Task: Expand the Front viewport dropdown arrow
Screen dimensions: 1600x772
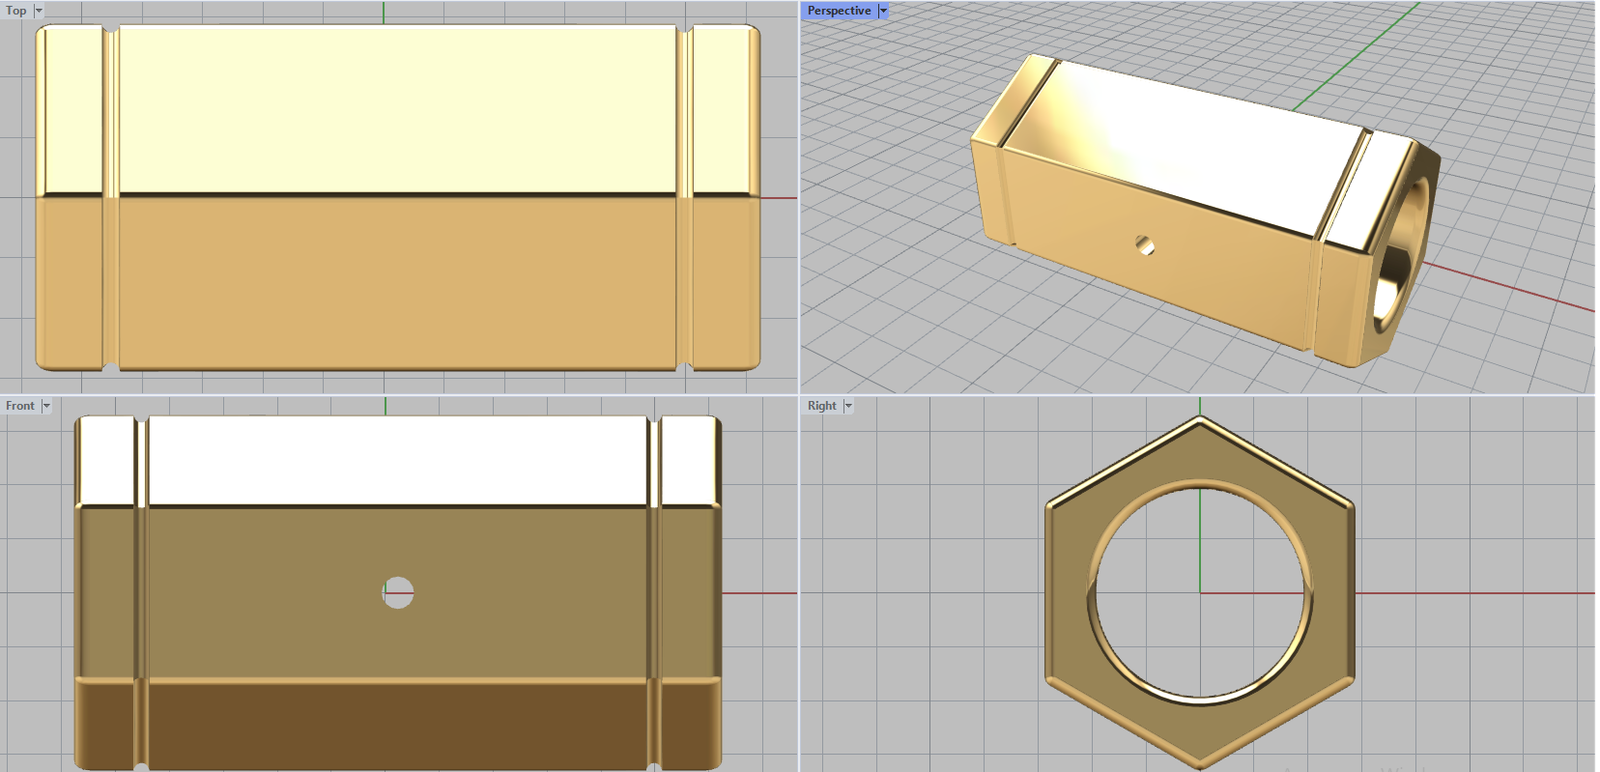Action: point(46,406)
